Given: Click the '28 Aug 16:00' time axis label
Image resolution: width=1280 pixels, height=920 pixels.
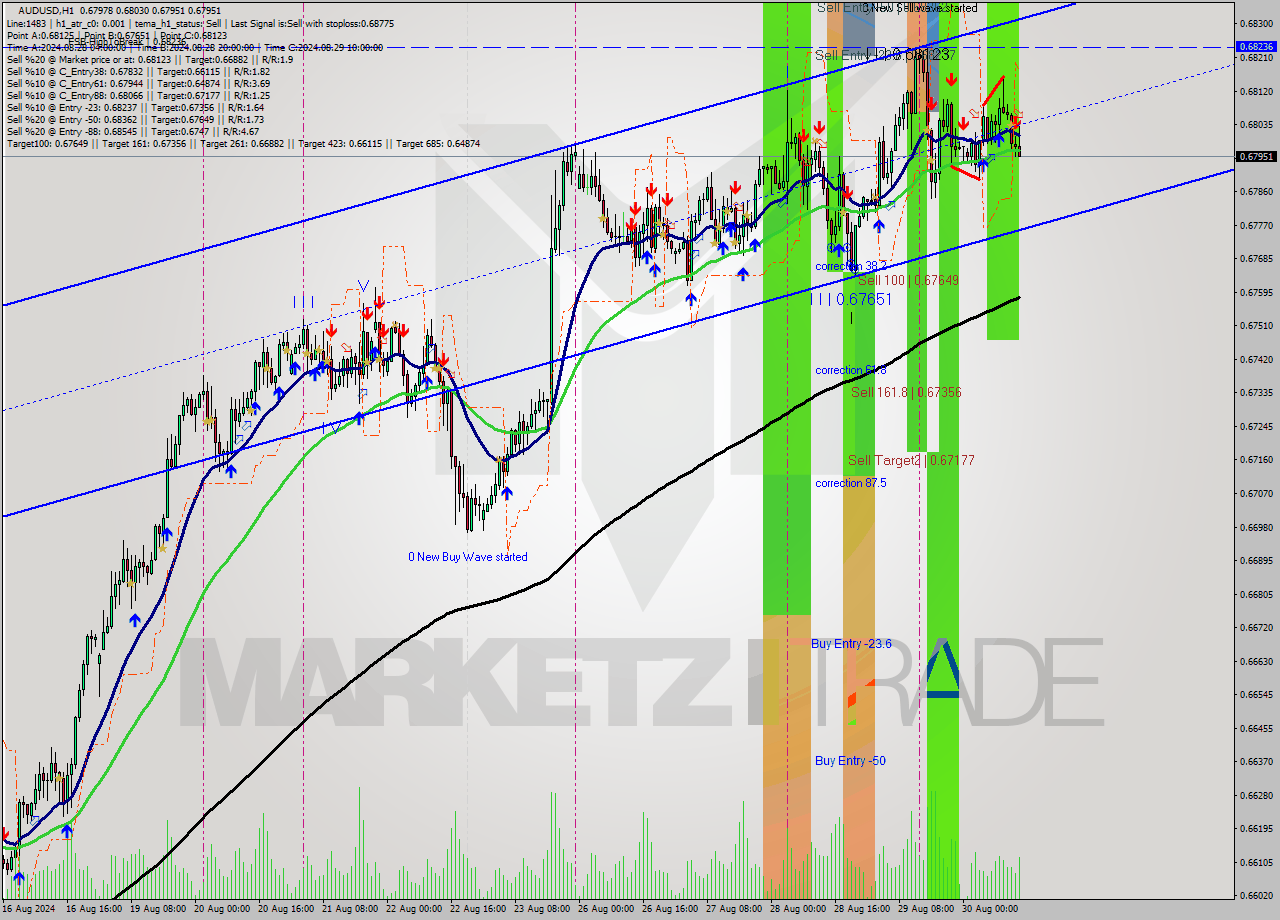Looking at the screenshot, I should [x=862, y=909].
